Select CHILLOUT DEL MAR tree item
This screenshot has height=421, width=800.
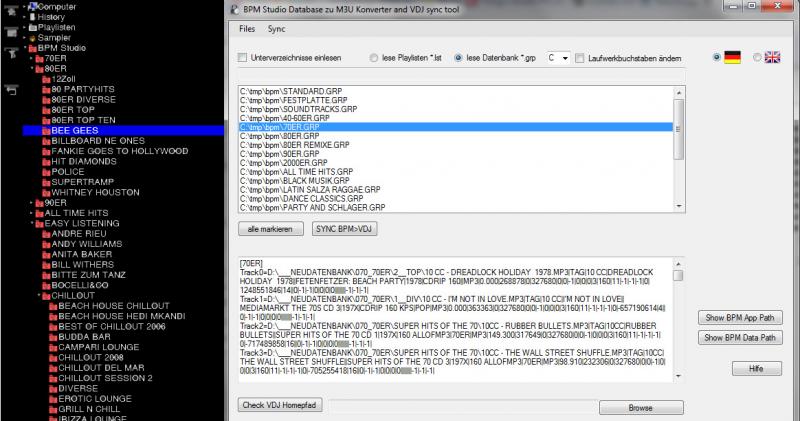(101, 368)
